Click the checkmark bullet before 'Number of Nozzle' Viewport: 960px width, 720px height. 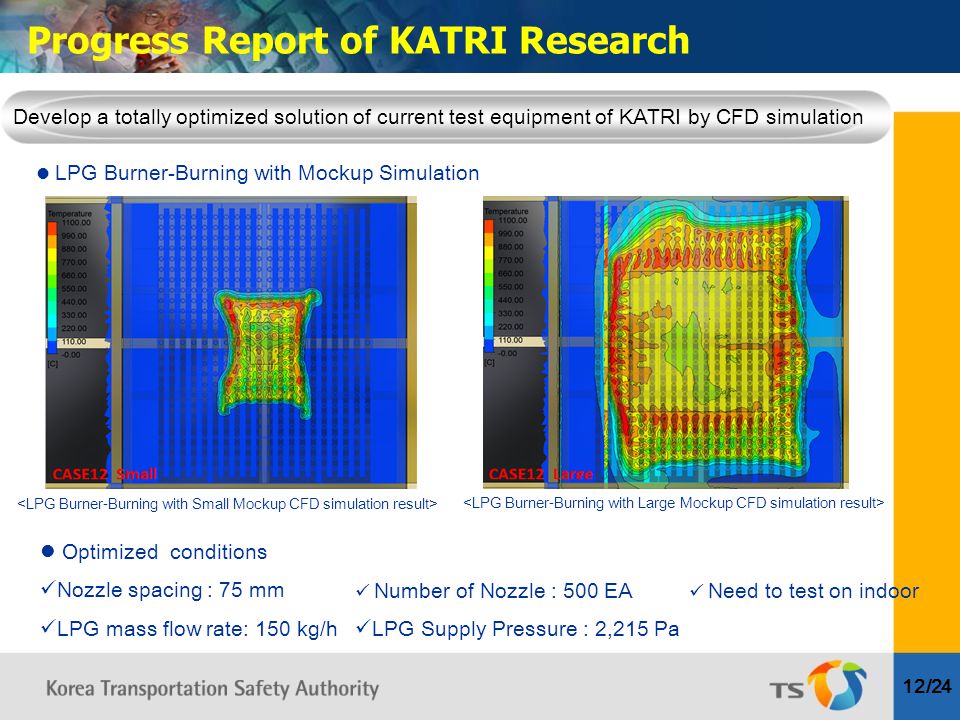pyautogui.click(x=362, y=591)
